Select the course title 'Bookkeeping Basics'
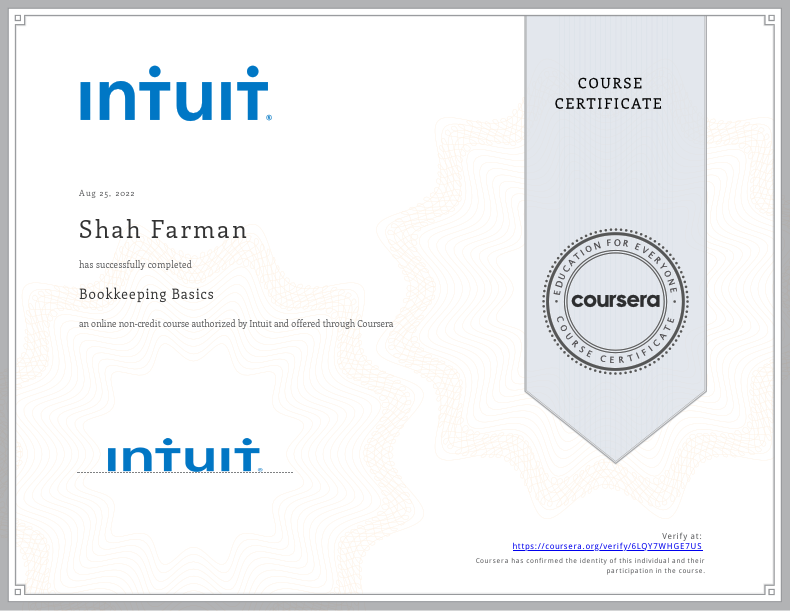Image resolution: width=792 pixels, height=612 pixels. (x=146, y=294)
